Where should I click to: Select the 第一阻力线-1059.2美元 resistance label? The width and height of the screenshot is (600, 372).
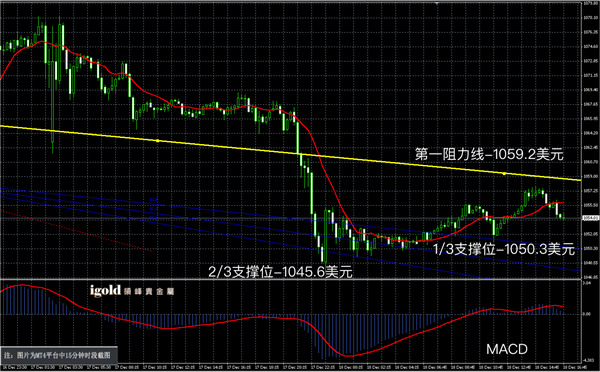point(489,155)
